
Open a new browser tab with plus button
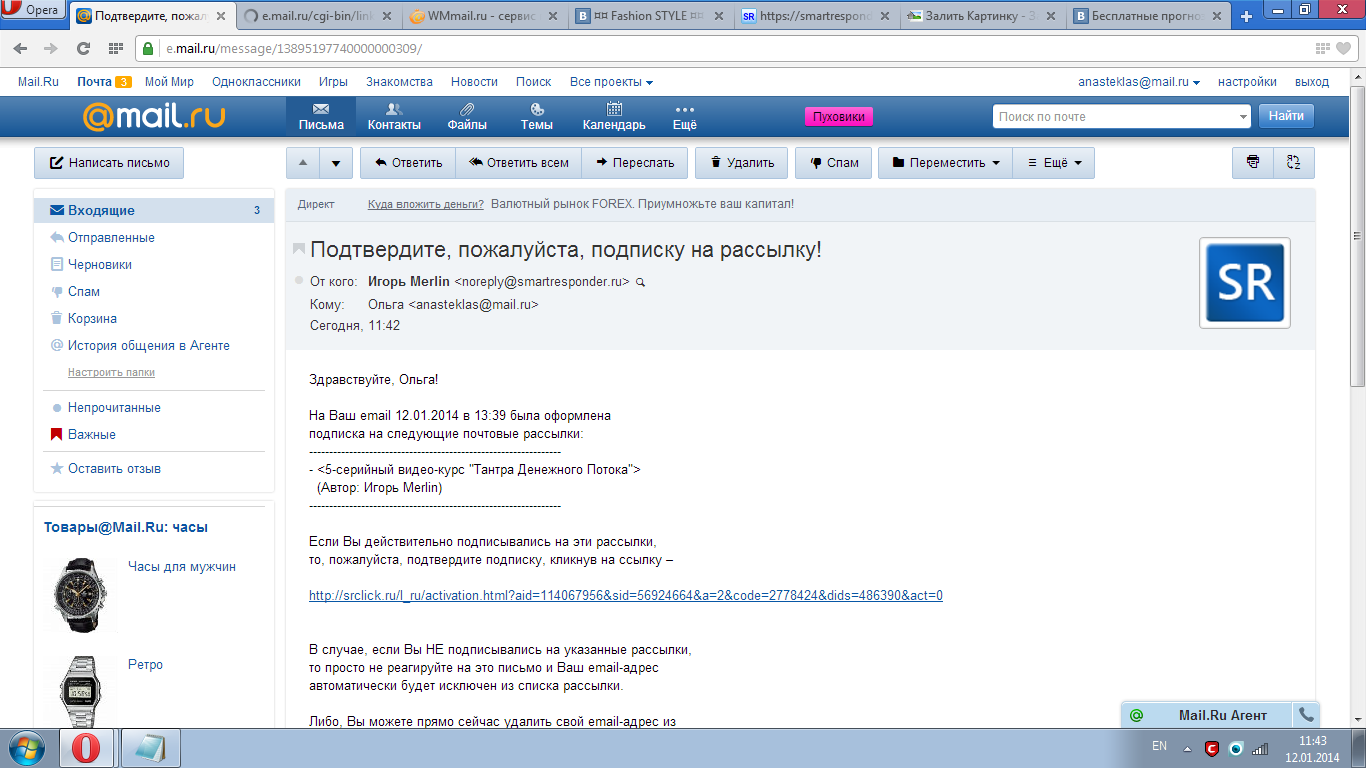[1246, 17]
